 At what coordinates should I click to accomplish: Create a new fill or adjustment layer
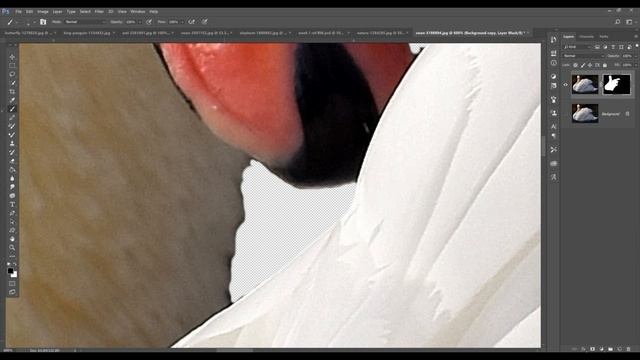click(601, 349)
